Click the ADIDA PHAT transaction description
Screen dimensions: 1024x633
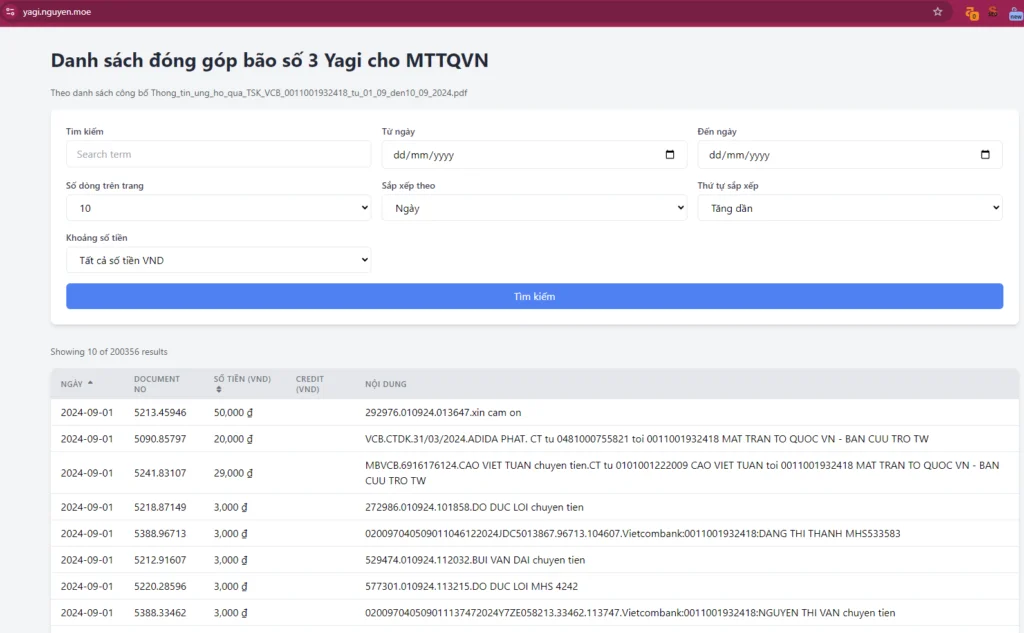pos(647,439)
